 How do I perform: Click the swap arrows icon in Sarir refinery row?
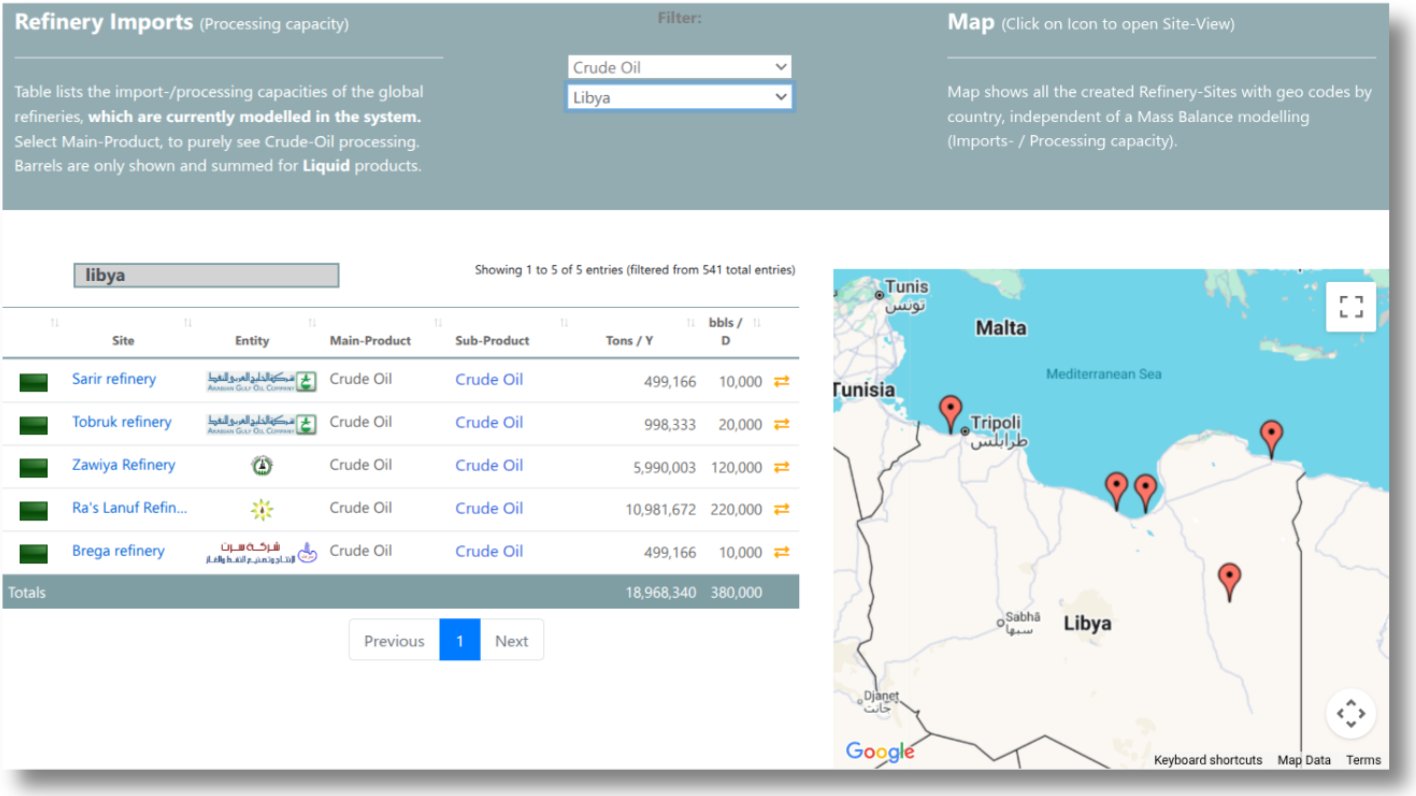(782, 381)
